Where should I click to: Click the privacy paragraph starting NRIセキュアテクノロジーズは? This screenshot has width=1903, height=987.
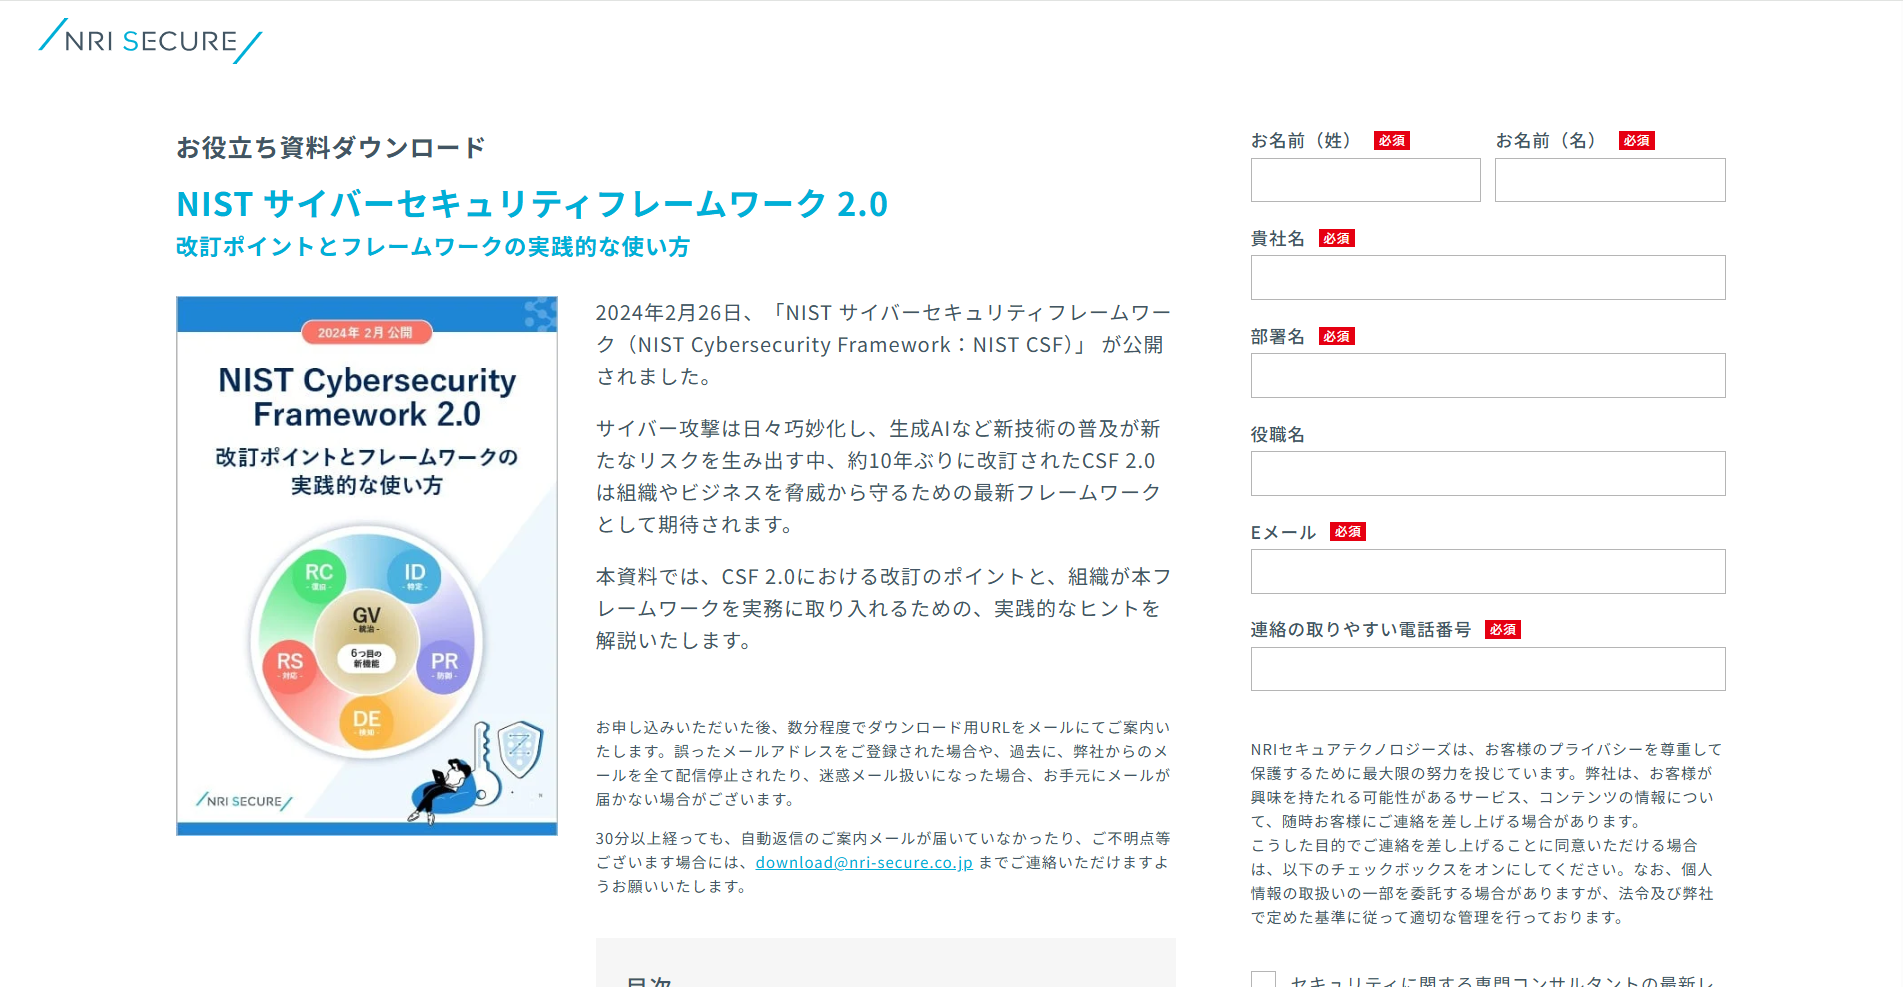tap(1487, 833)
